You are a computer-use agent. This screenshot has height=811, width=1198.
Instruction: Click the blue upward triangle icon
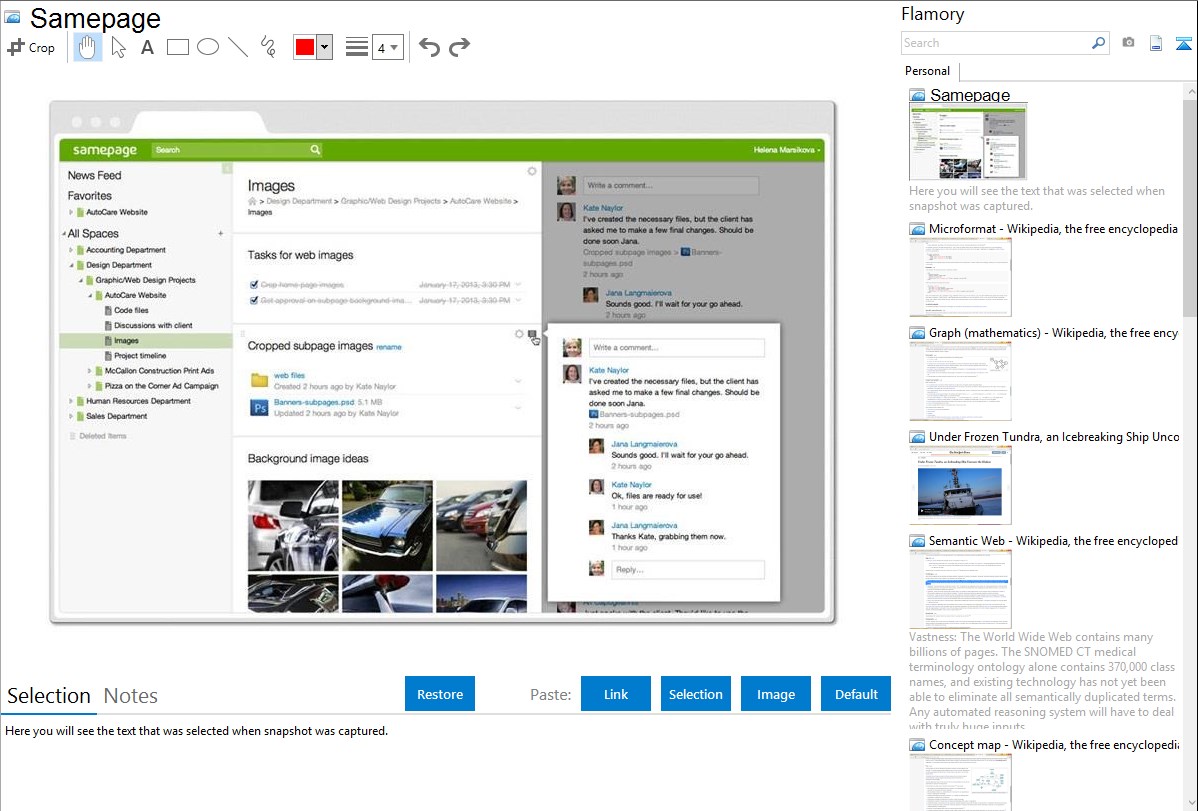tap(1183, 43)
